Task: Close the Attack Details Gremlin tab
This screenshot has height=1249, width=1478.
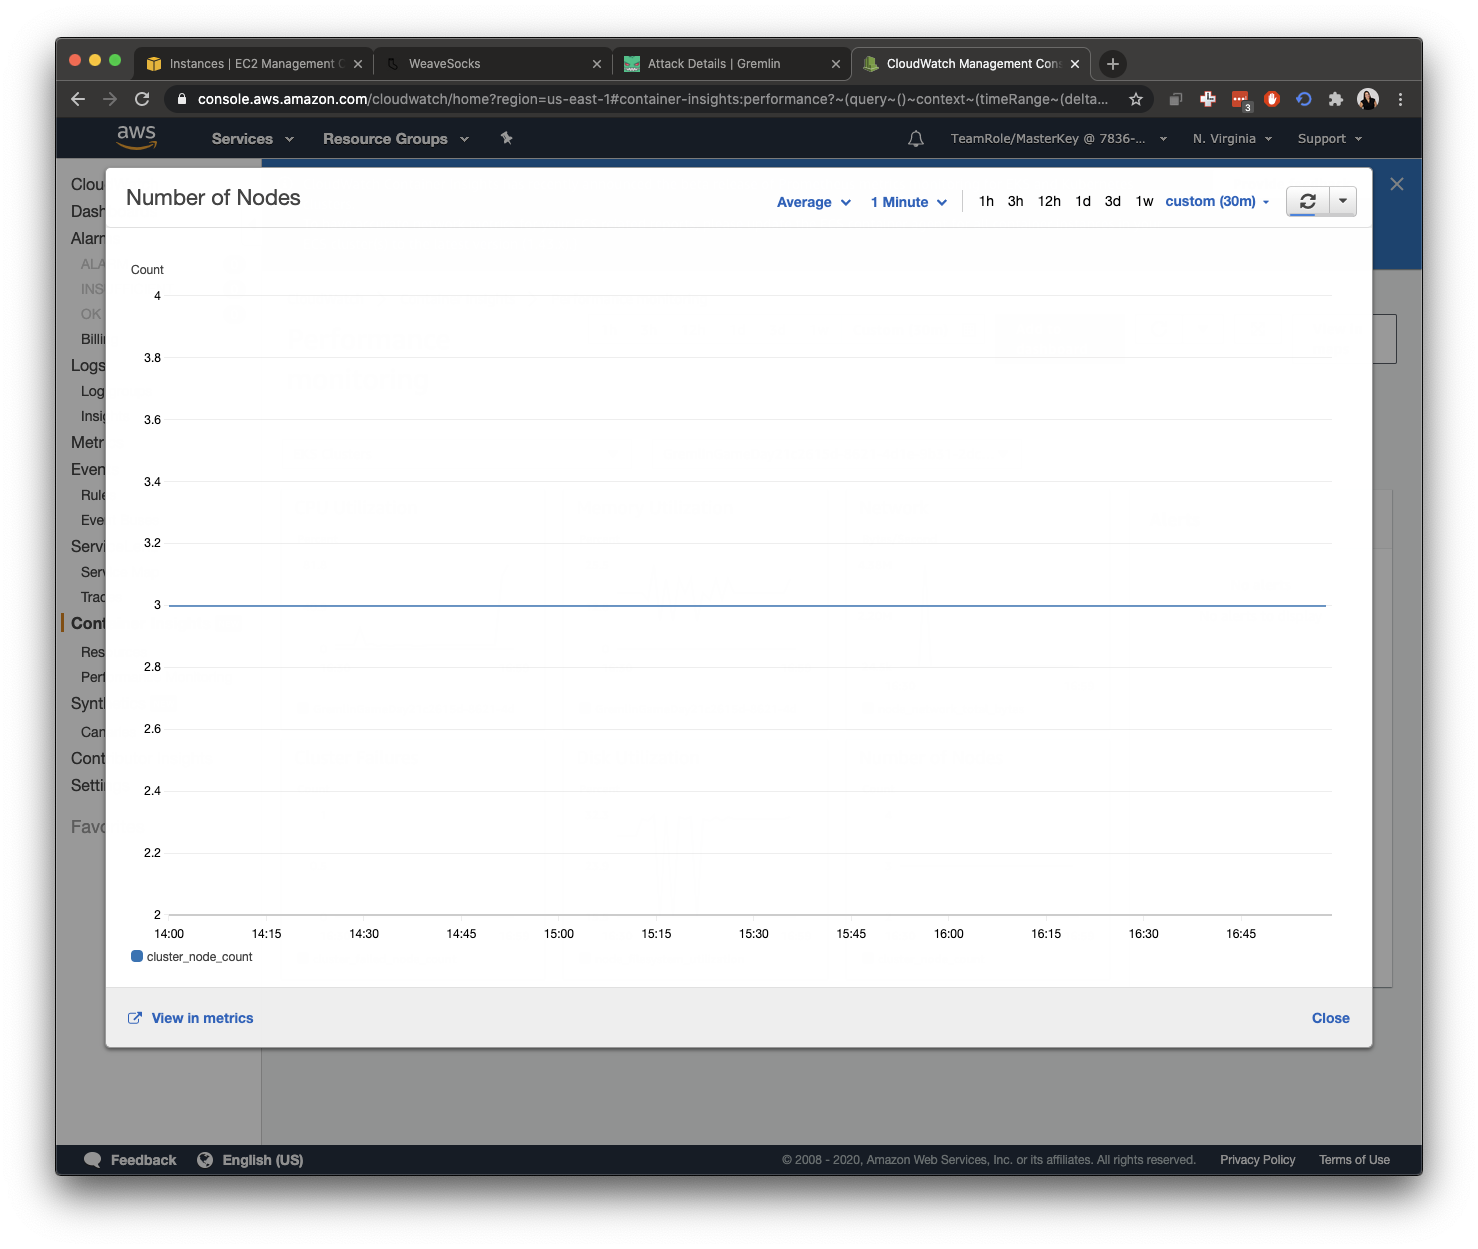Action: click(x=835, y=64)
